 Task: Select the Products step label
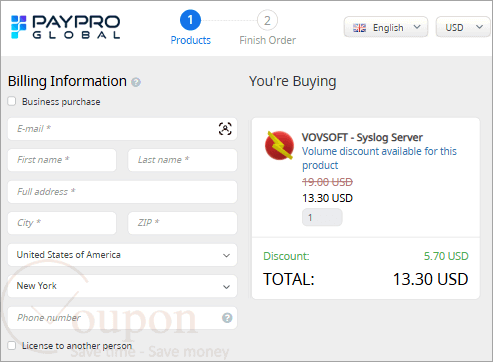[191, 40]
